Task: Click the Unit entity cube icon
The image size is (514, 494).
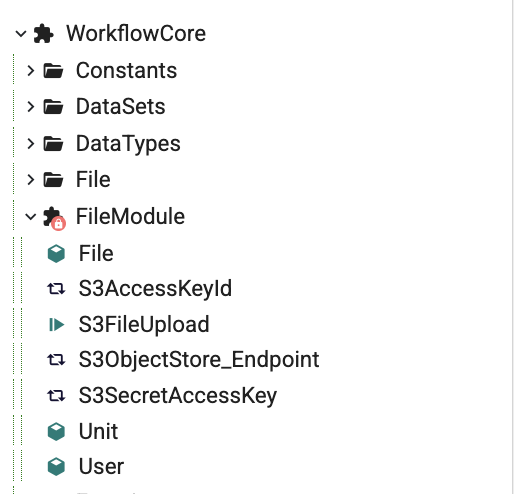Action: click(56, 431)
